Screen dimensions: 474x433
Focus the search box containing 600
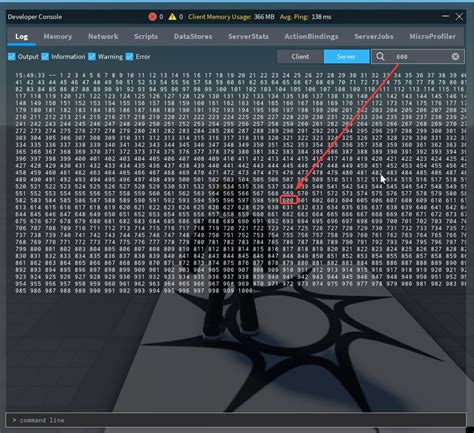pos(418,57)
